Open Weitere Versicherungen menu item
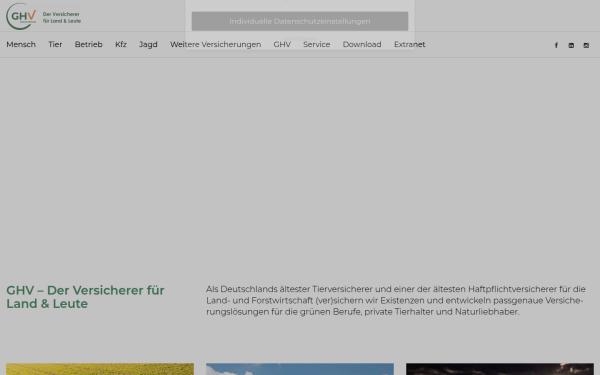The width and height of the screenshot is (600, 375). coord(215,44)
